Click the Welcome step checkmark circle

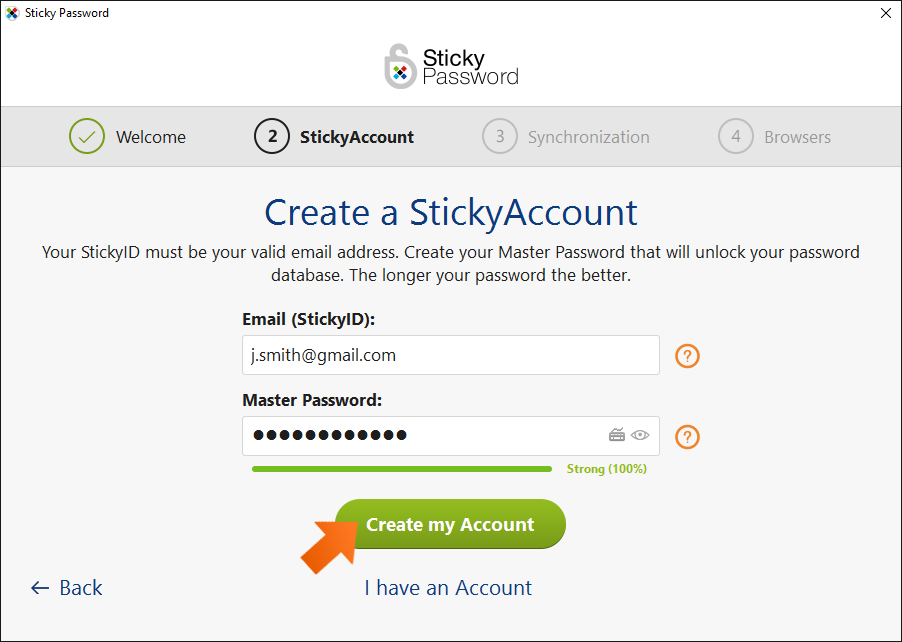87,136
